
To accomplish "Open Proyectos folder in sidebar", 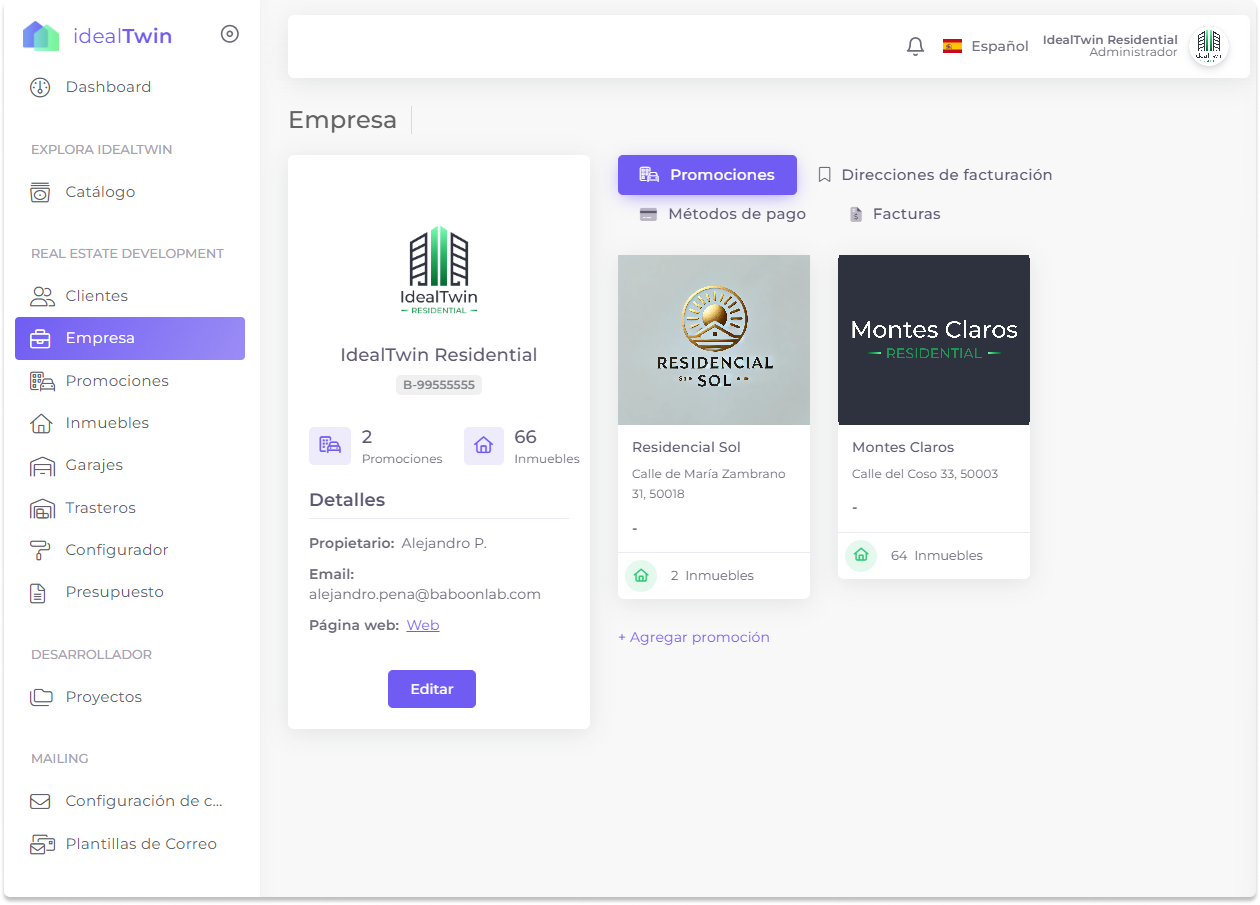I will click(x=103, y=697).
